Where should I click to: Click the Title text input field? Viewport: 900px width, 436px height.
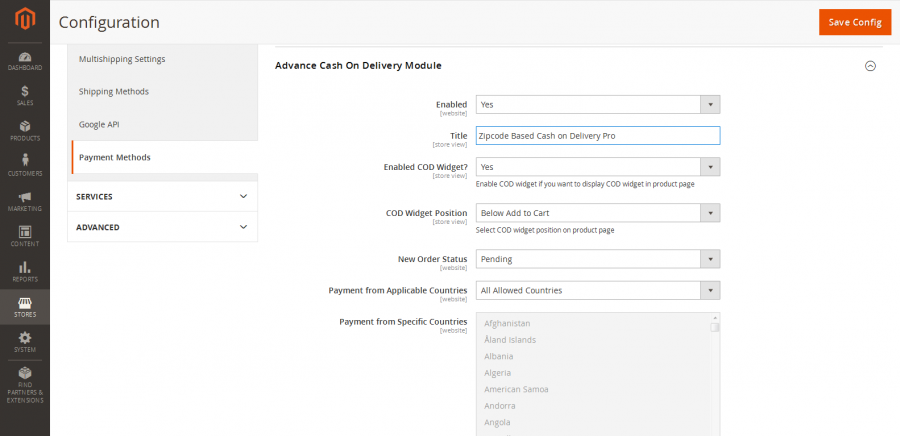click(597, 136)
